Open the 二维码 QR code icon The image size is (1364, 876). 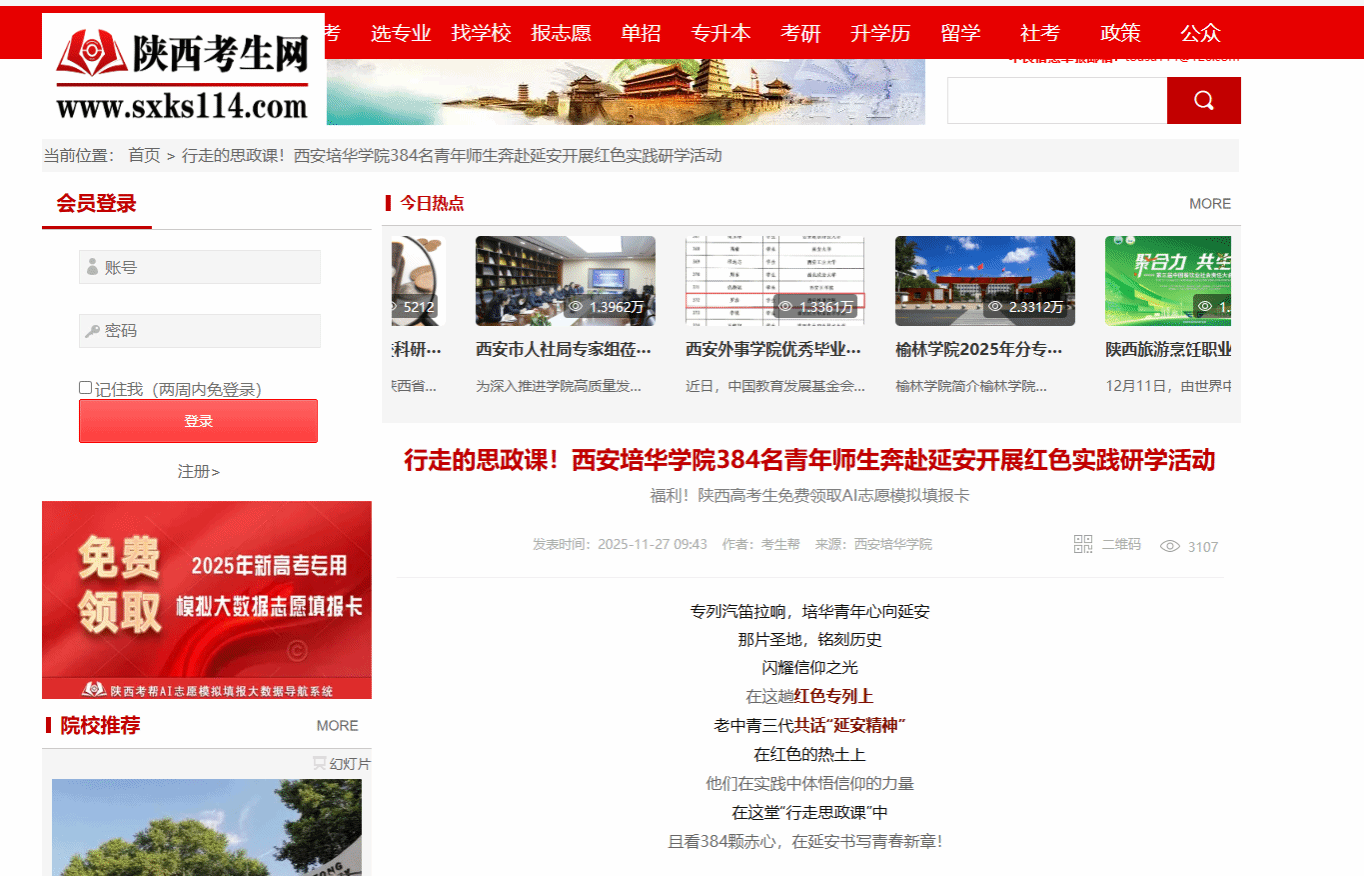click(1083, 544)
